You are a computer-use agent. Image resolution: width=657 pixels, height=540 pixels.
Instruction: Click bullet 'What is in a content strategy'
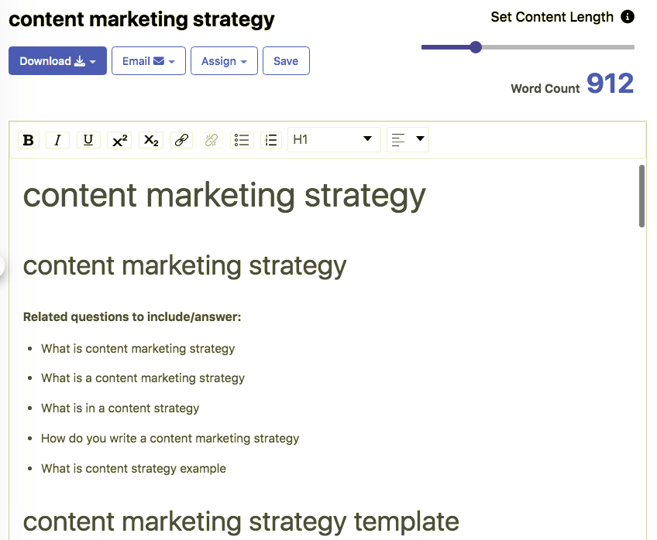tap(120, 408)
